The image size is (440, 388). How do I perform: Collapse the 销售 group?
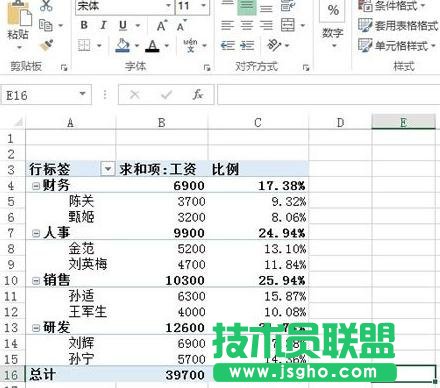36,280
